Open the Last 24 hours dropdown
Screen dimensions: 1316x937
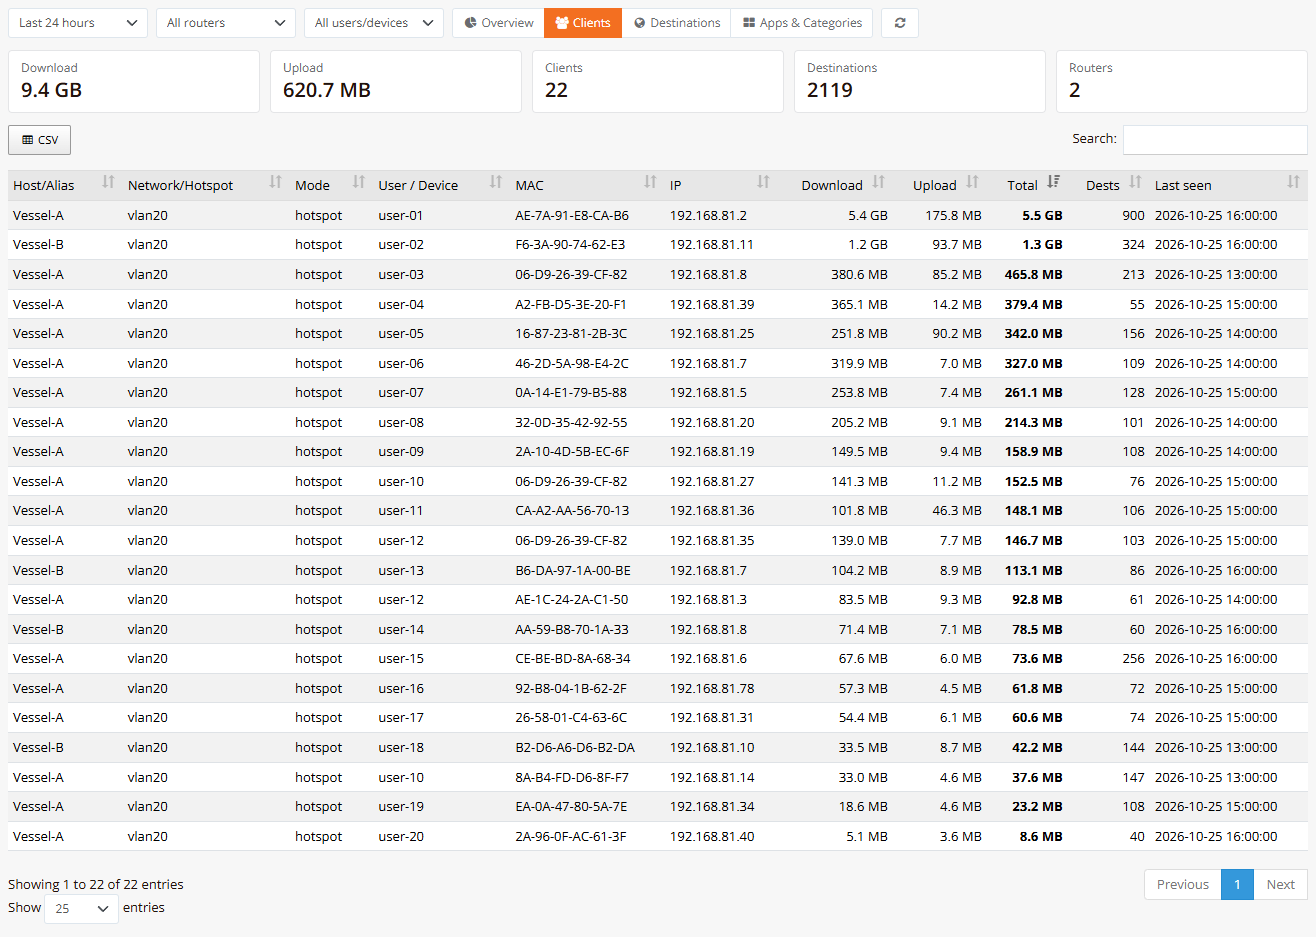(78, 23)
